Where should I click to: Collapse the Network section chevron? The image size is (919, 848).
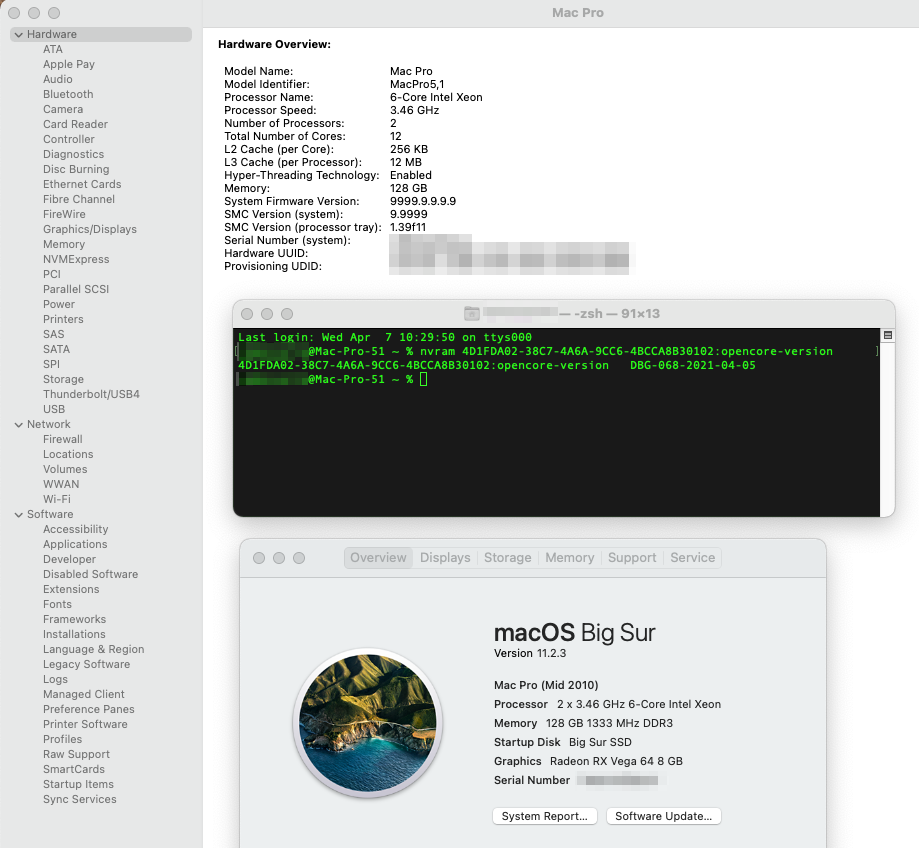[x=19, y=424]
